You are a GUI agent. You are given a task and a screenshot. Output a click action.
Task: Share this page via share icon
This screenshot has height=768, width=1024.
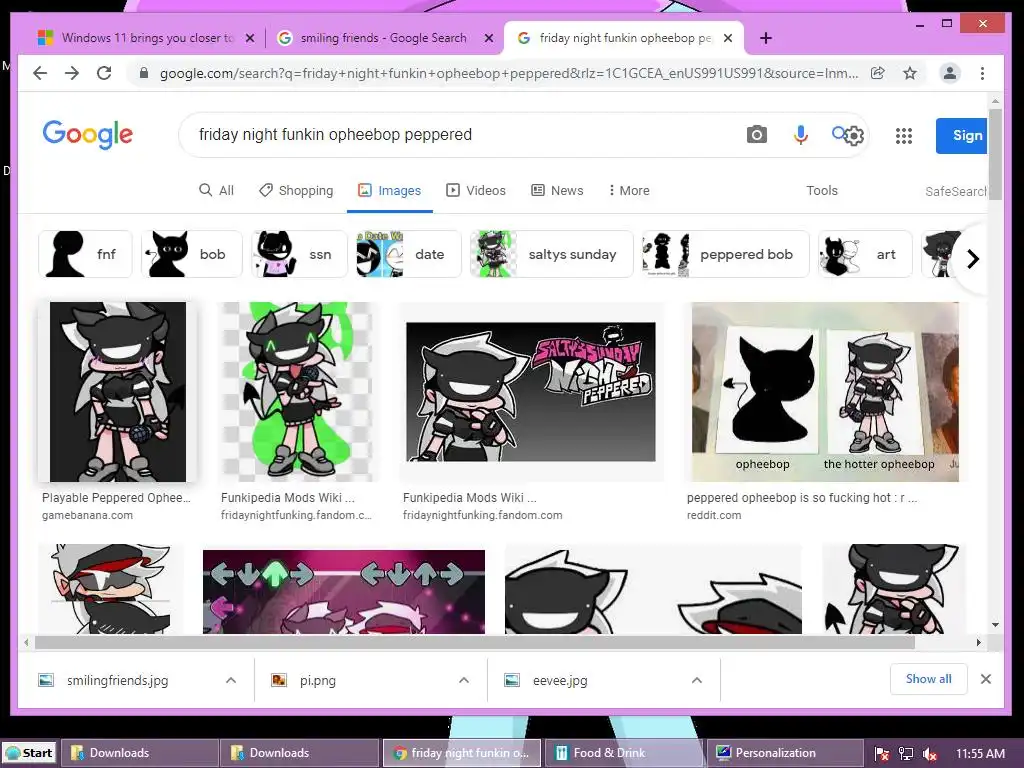coord(878,73)
